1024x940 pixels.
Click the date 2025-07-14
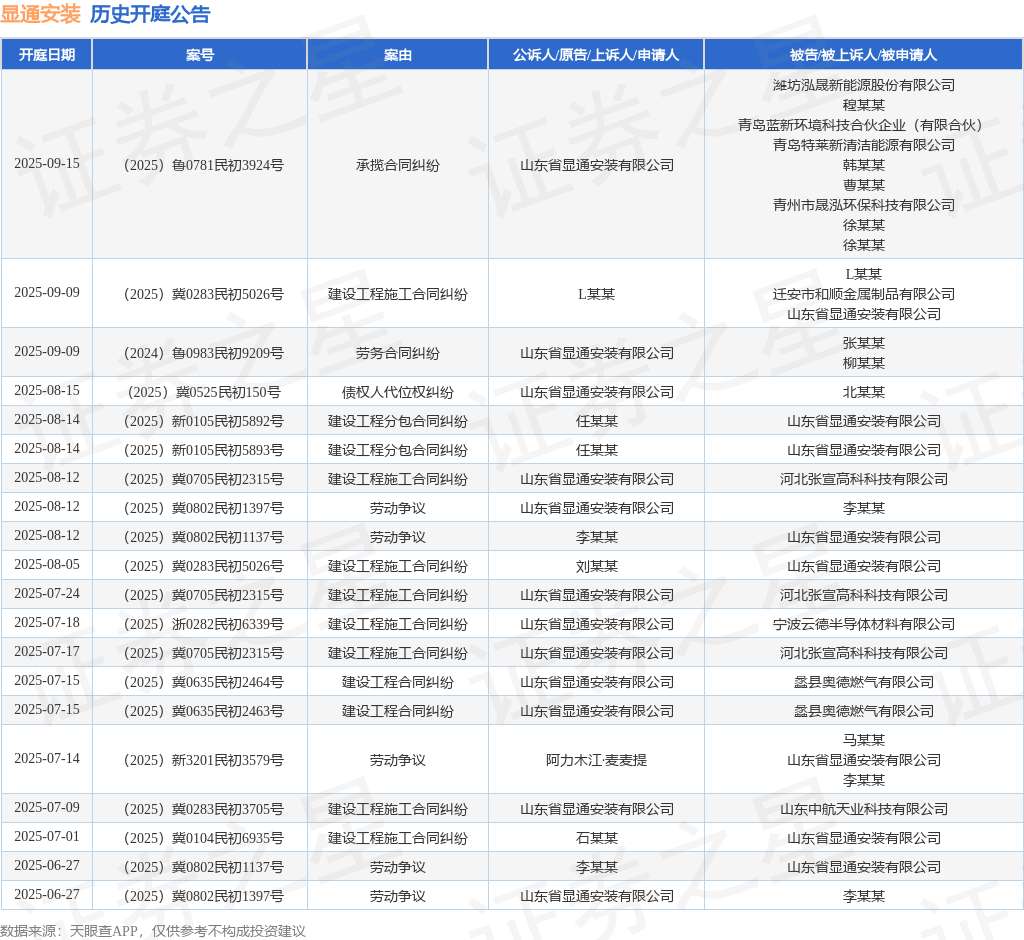coord(47,758)
